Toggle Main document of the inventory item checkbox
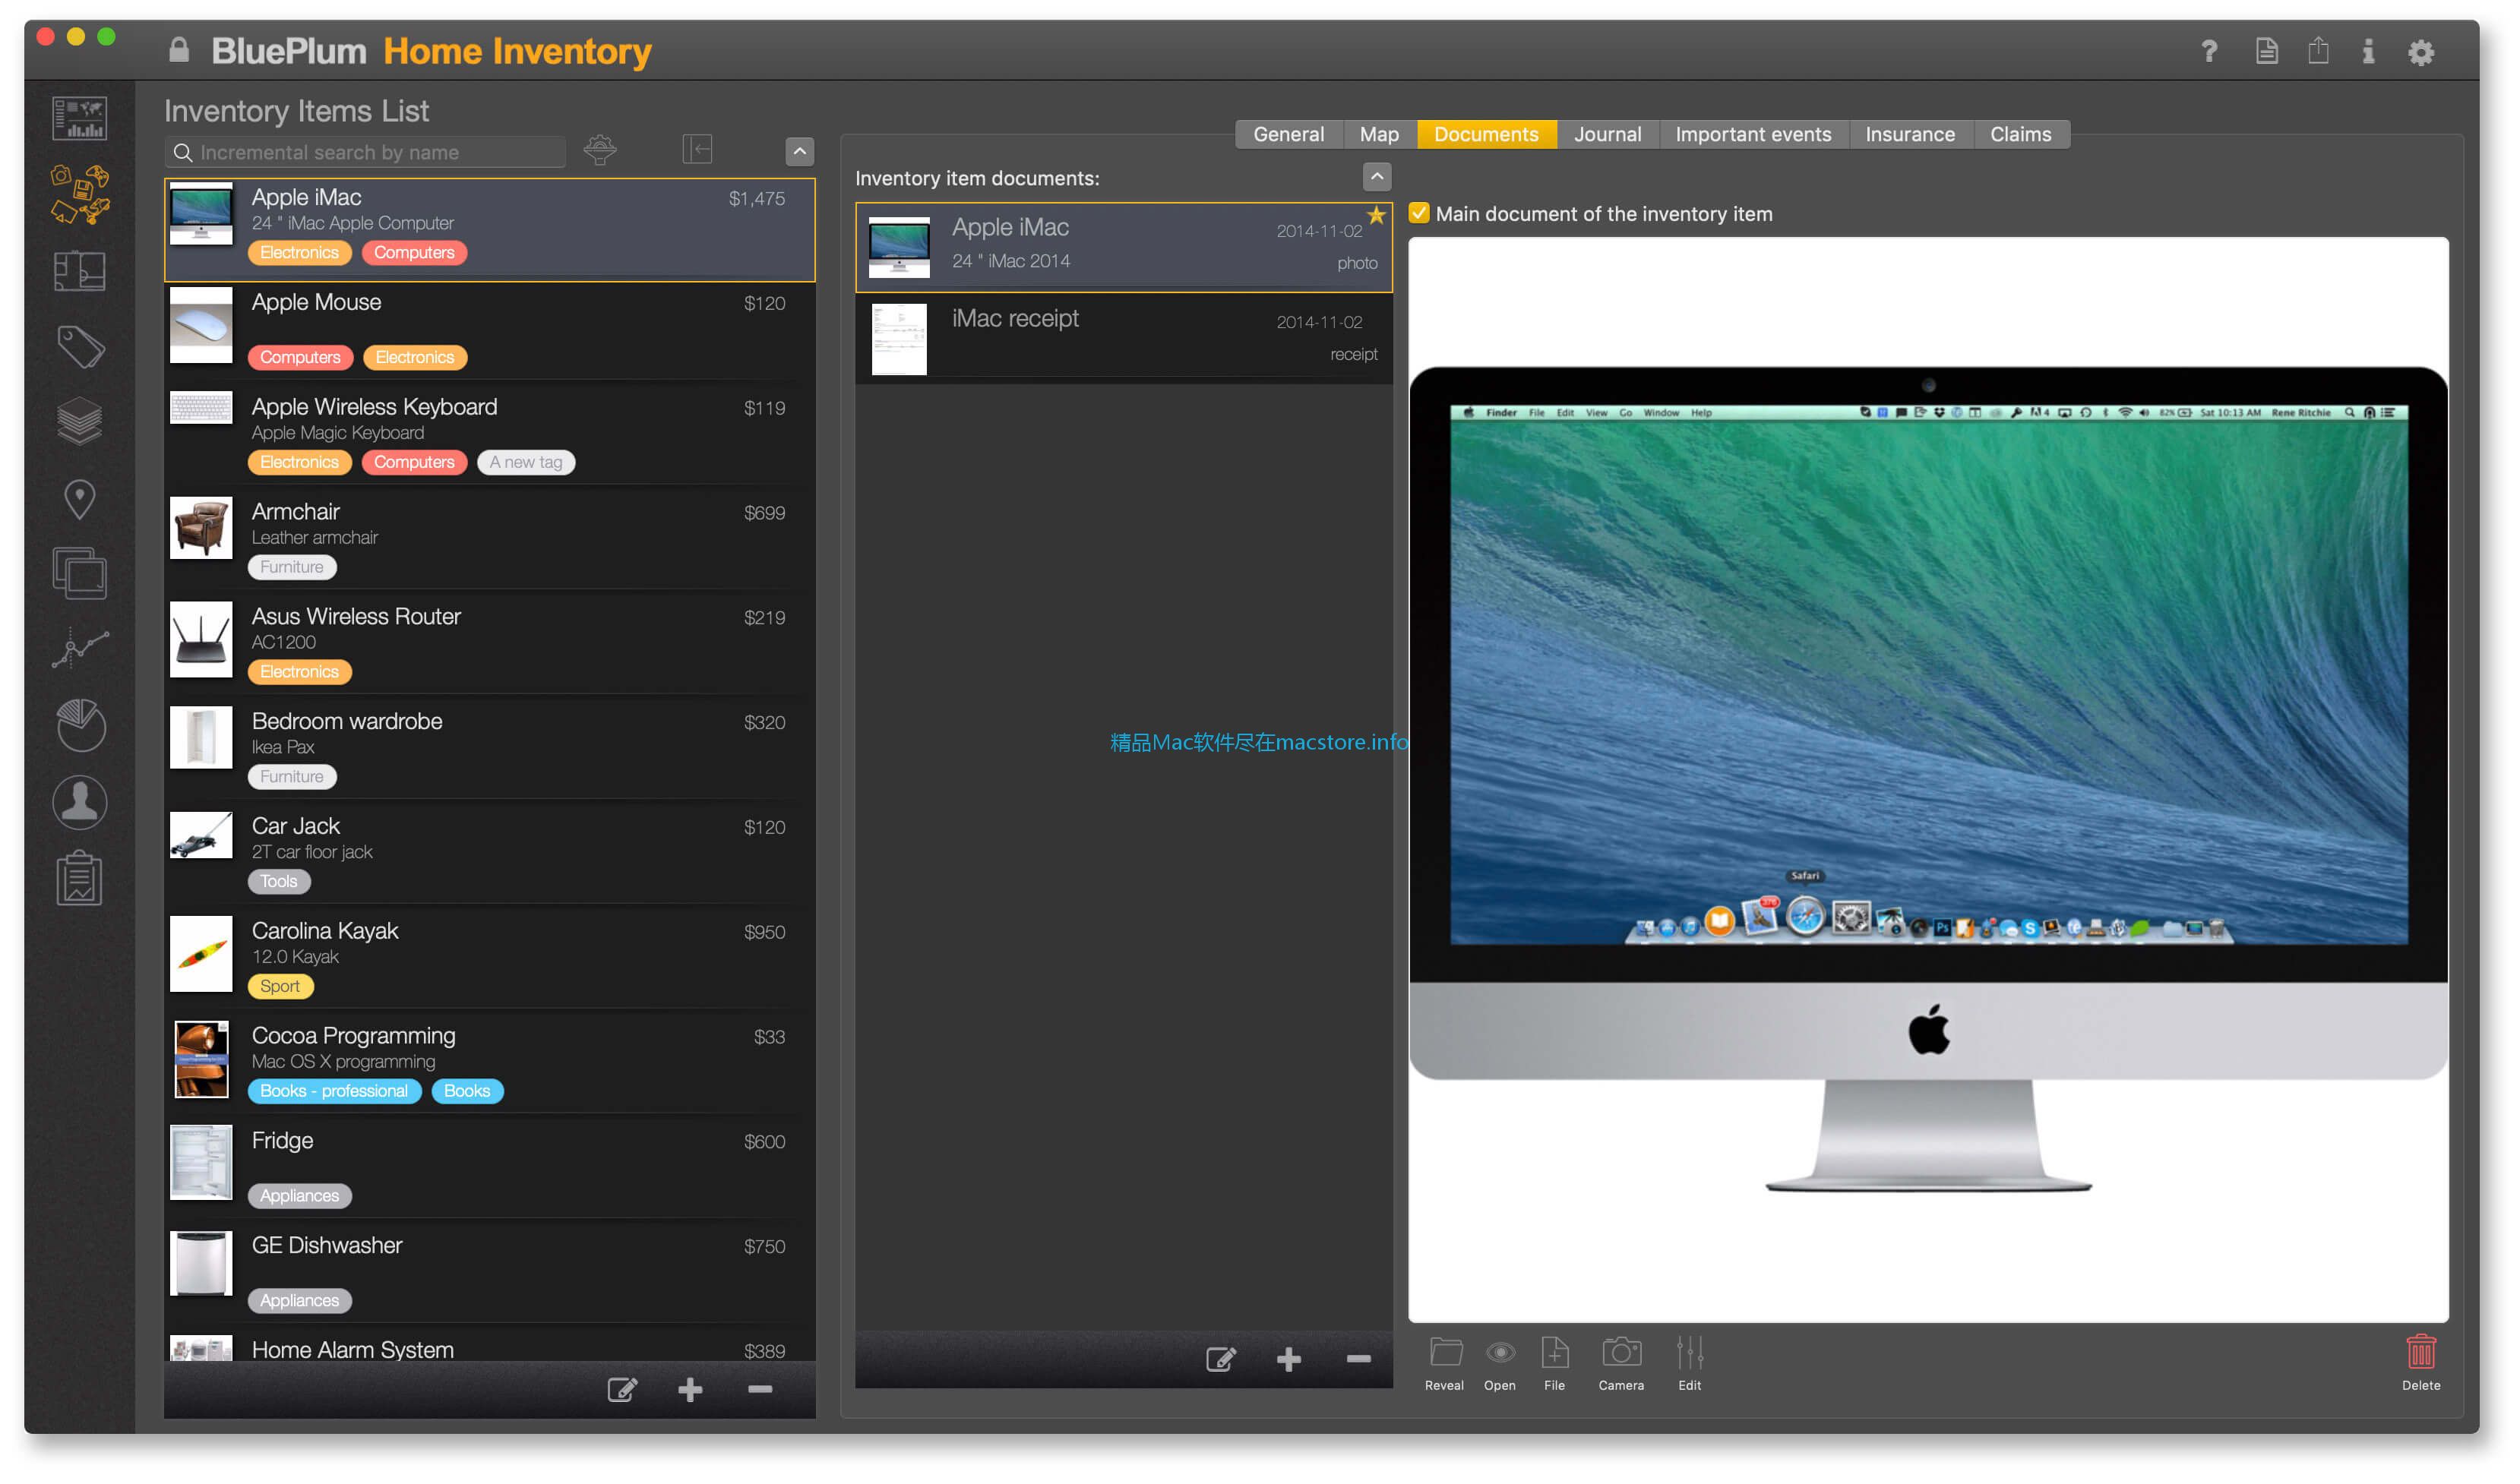 pyautogui.click(x=1422, y=213)
